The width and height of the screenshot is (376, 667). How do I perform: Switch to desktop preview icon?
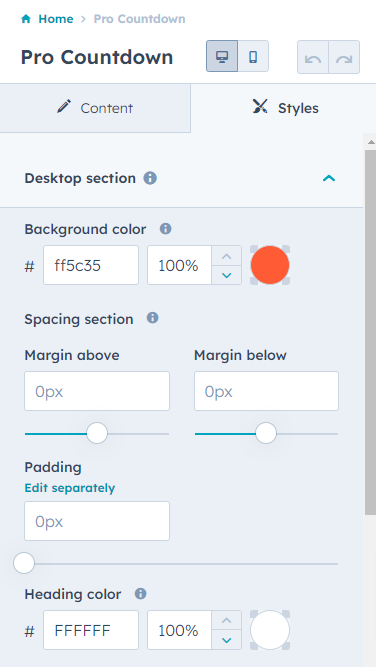222,57
